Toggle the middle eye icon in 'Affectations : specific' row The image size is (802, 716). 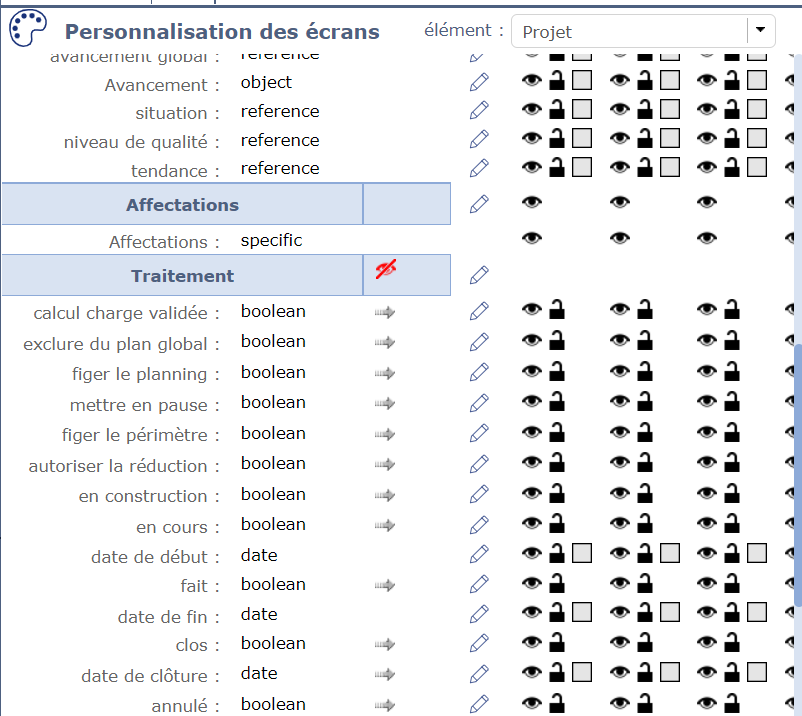[620, 238]
